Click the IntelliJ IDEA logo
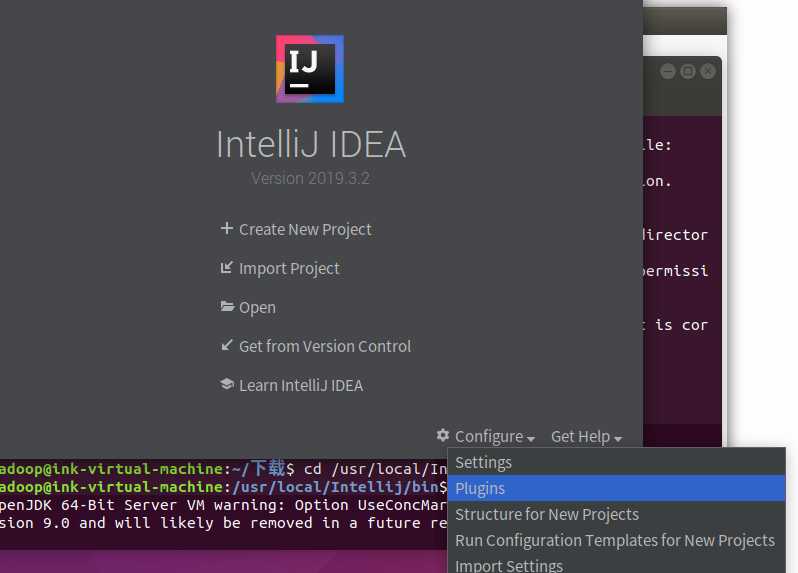 [310, 69]
